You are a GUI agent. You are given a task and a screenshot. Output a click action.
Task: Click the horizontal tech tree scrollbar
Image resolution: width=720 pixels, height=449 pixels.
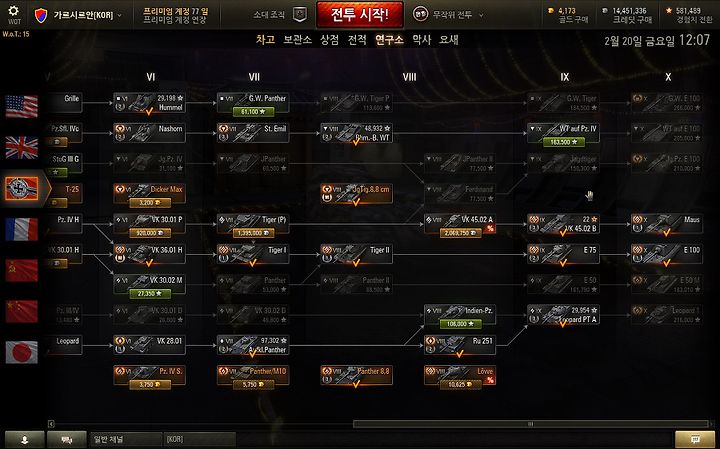coord(530,424)
